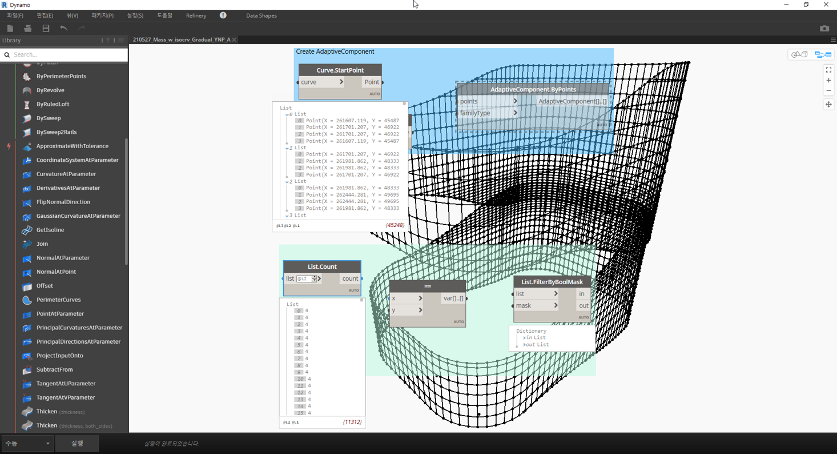Click the Redo arrow icon

click(82, 28)
